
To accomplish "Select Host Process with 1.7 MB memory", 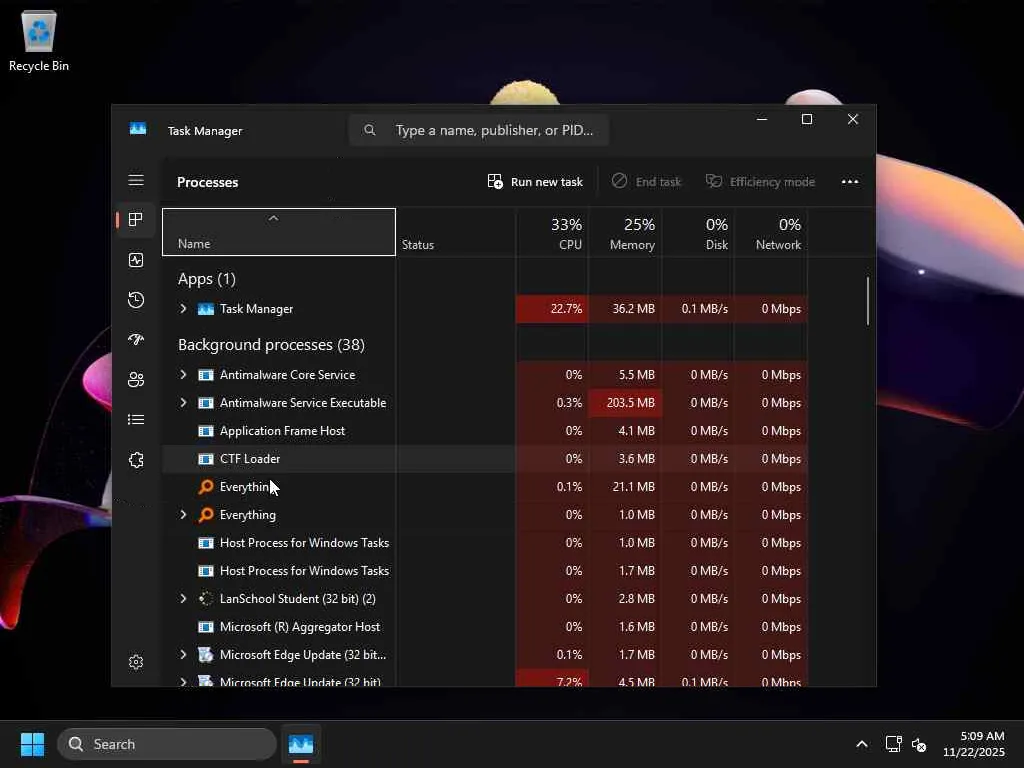I will pos(485,570).
